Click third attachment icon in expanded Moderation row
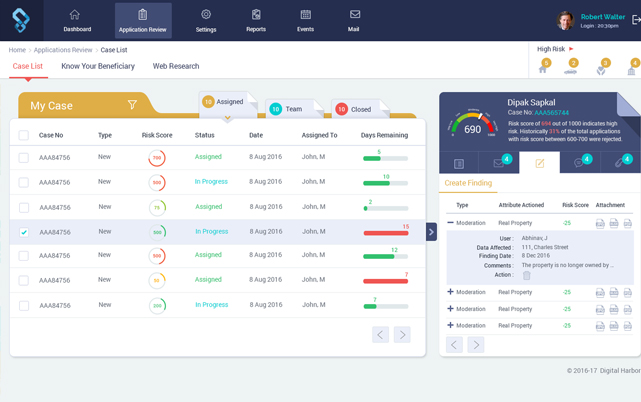Image resolution: width=641 pixels, height=402 pixels. click(628, 223)
